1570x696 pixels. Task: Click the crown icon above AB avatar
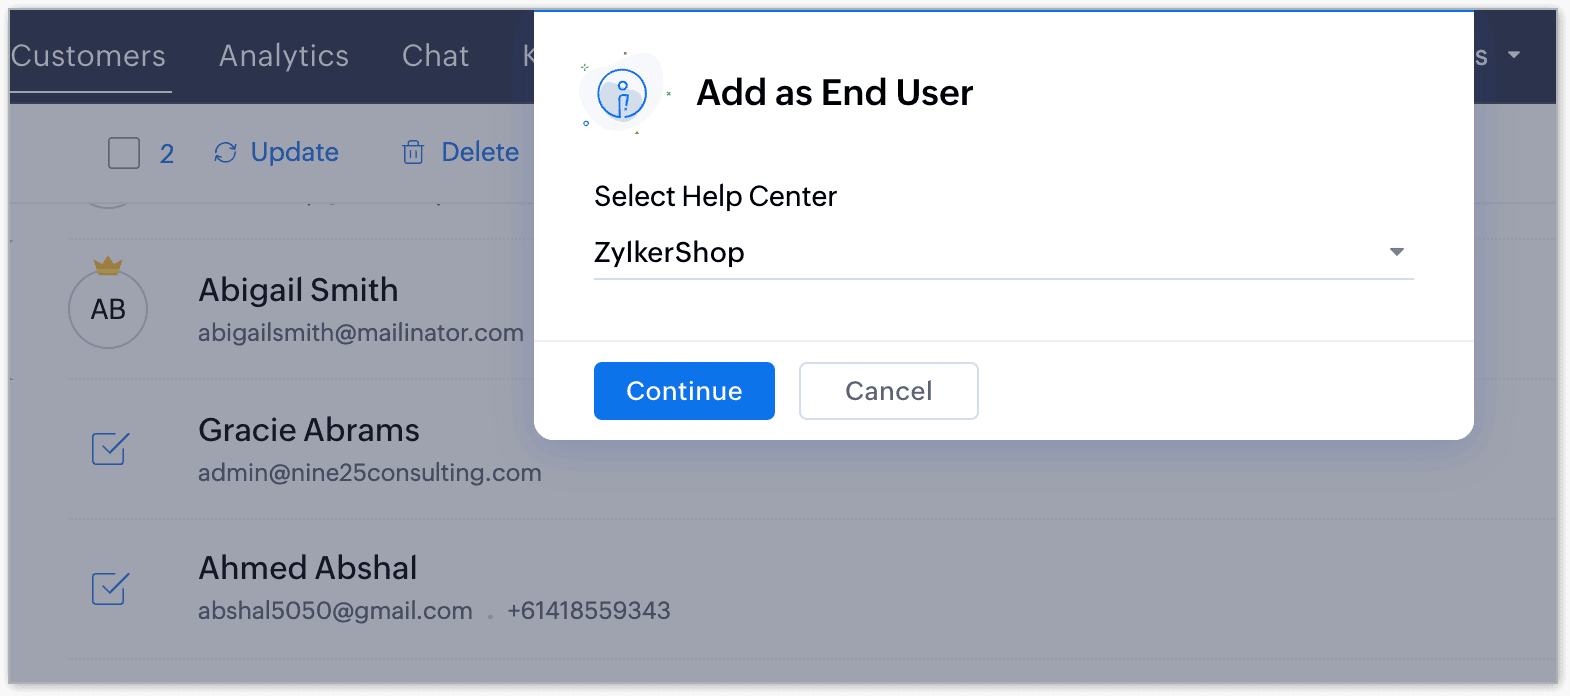click(108, 266)
